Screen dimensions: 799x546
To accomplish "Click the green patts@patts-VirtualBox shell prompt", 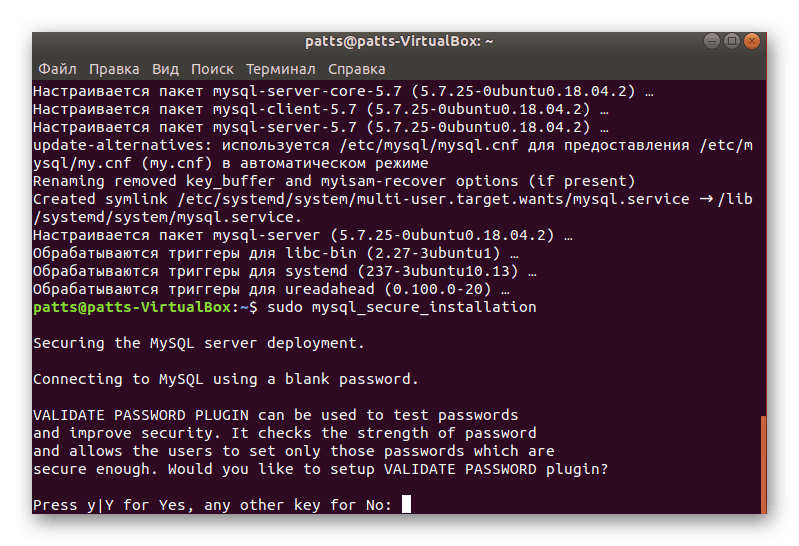I will coord(132,307).
